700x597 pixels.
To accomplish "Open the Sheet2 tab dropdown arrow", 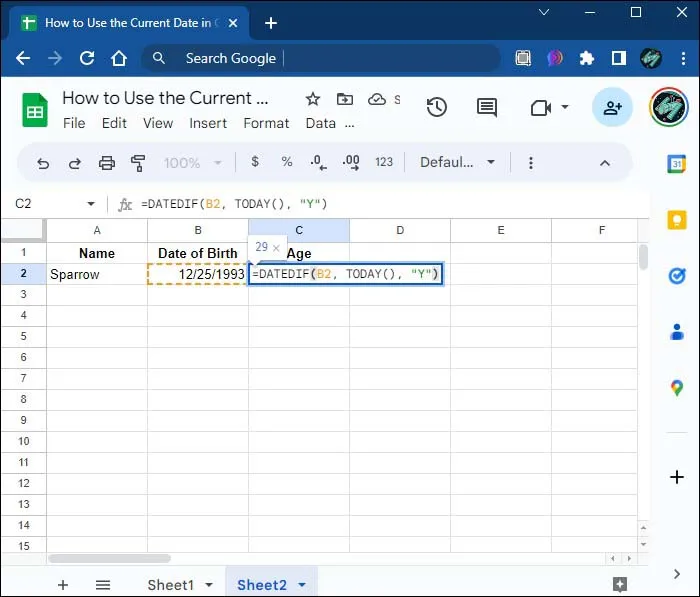I will click(302, 584).
